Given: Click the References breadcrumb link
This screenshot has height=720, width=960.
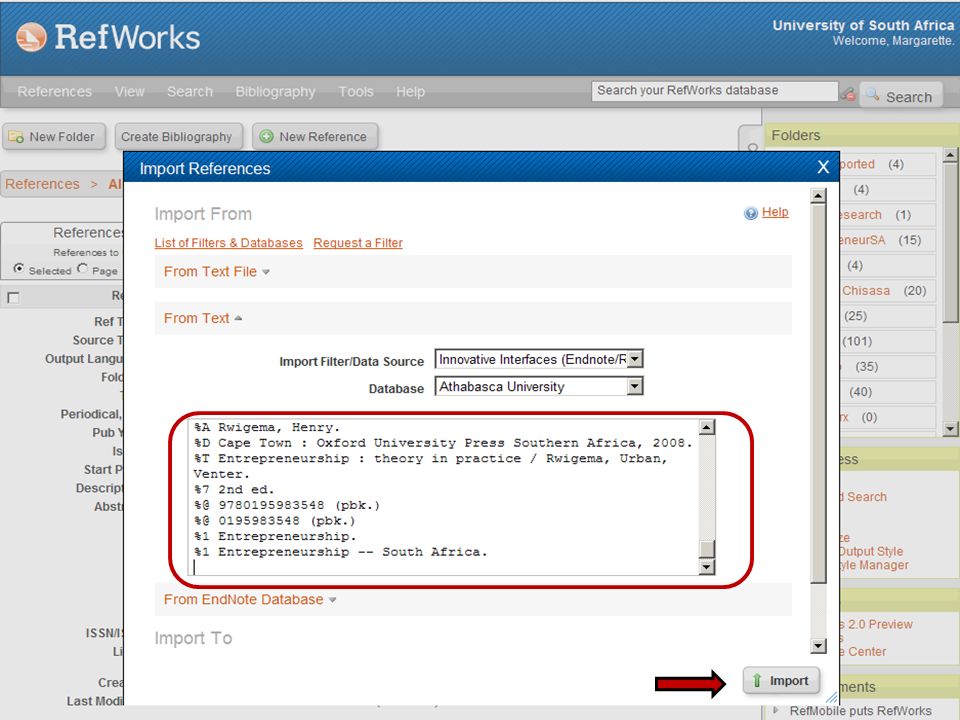Looking at the screenshot, I should [x=42, y=184].
